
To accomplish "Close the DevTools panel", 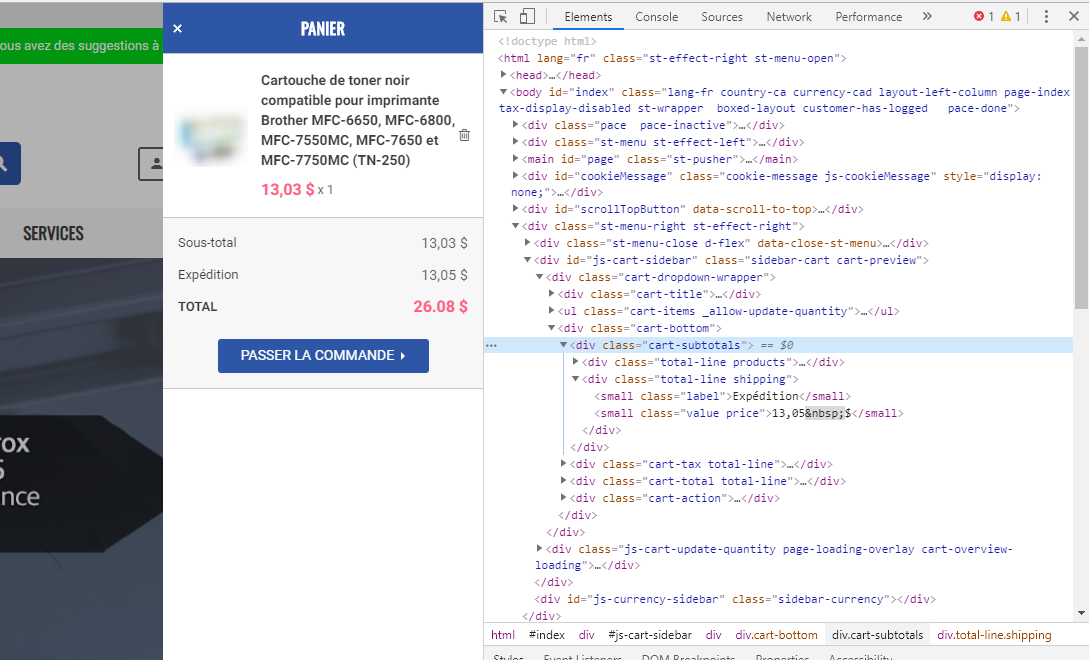I will click(x=1073, y=17).
